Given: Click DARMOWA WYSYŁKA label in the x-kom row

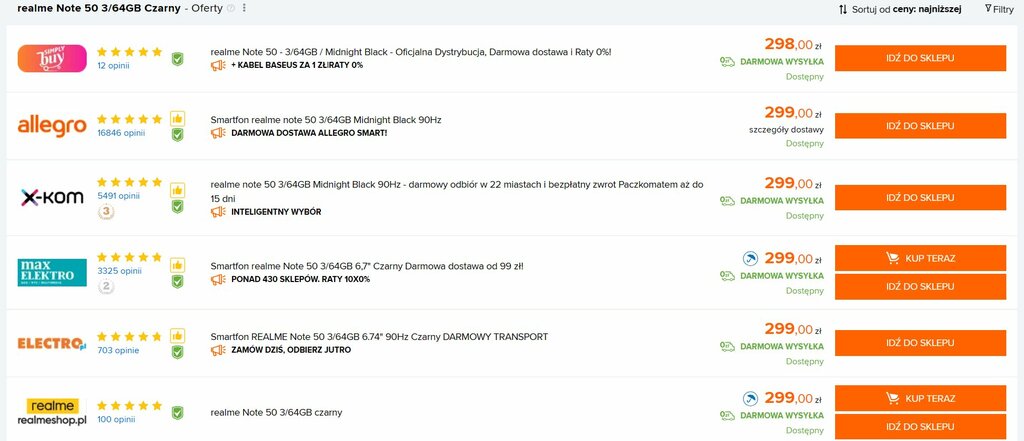Looking at the screenshot, I should (782, 201).
